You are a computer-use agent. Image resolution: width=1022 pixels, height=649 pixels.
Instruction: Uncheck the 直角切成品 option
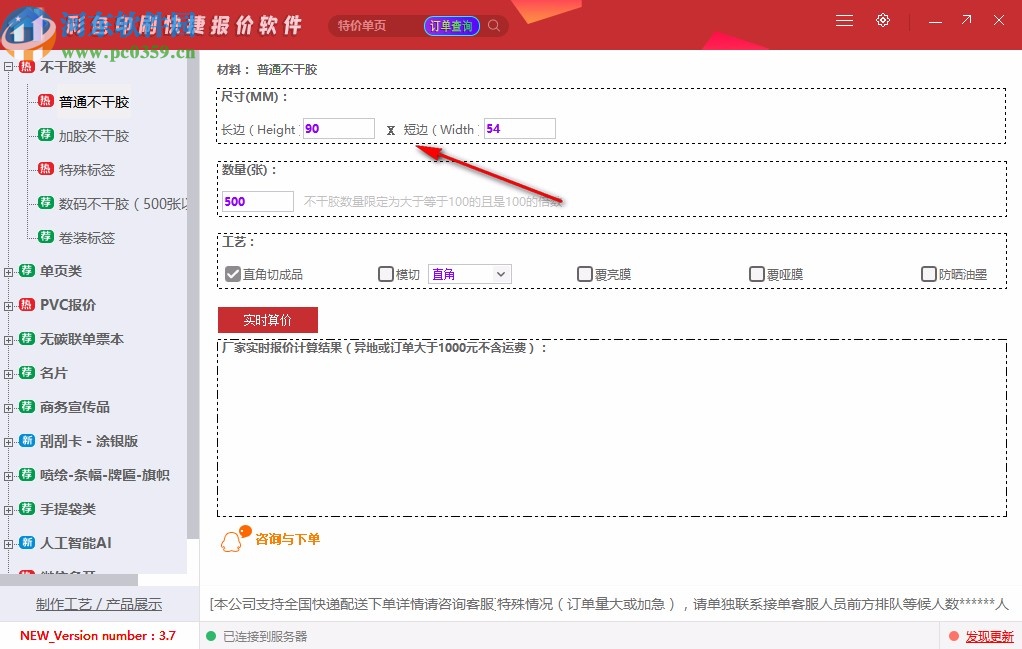(x=231, y=273)
